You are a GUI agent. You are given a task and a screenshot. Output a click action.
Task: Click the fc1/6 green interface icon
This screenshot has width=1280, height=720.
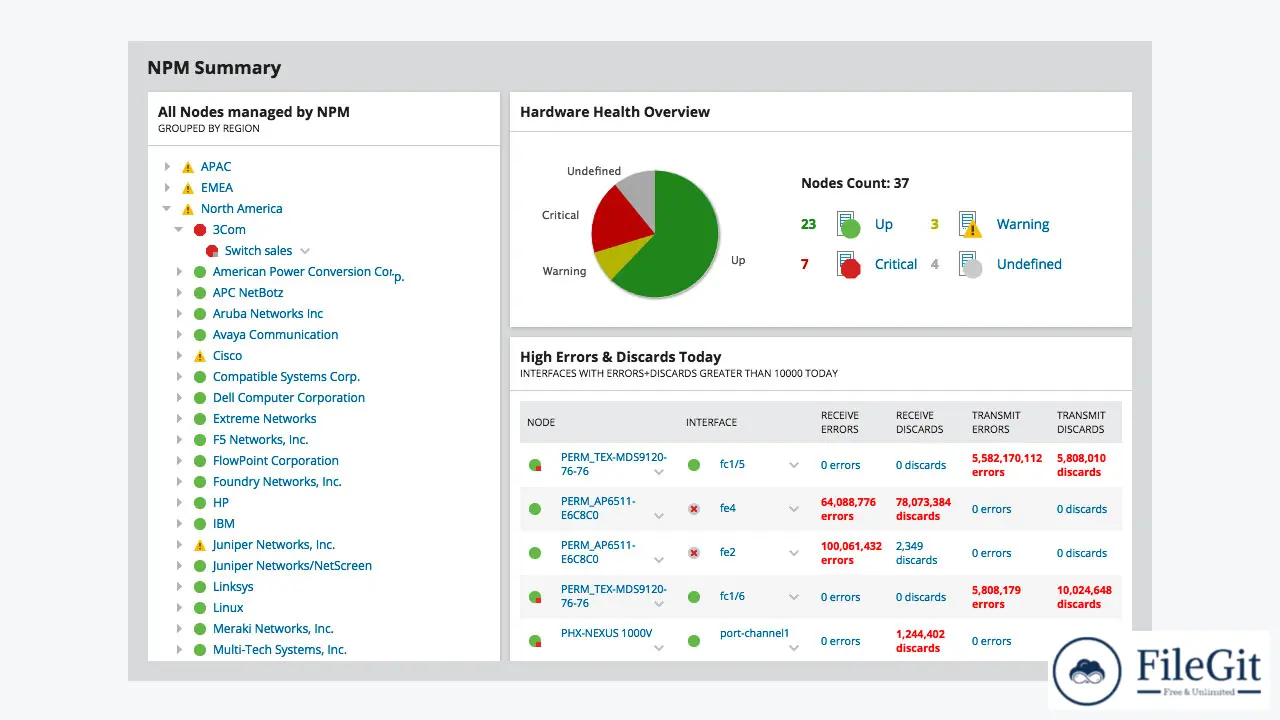click(x=694, y=597)
